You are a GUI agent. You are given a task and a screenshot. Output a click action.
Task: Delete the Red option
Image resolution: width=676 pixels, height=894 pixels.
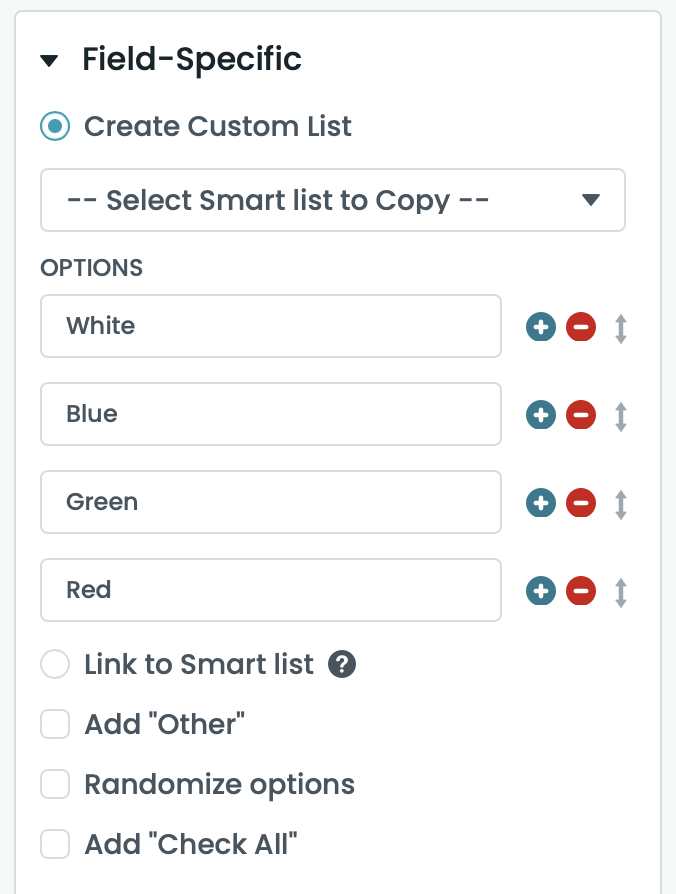pos(581,591)
